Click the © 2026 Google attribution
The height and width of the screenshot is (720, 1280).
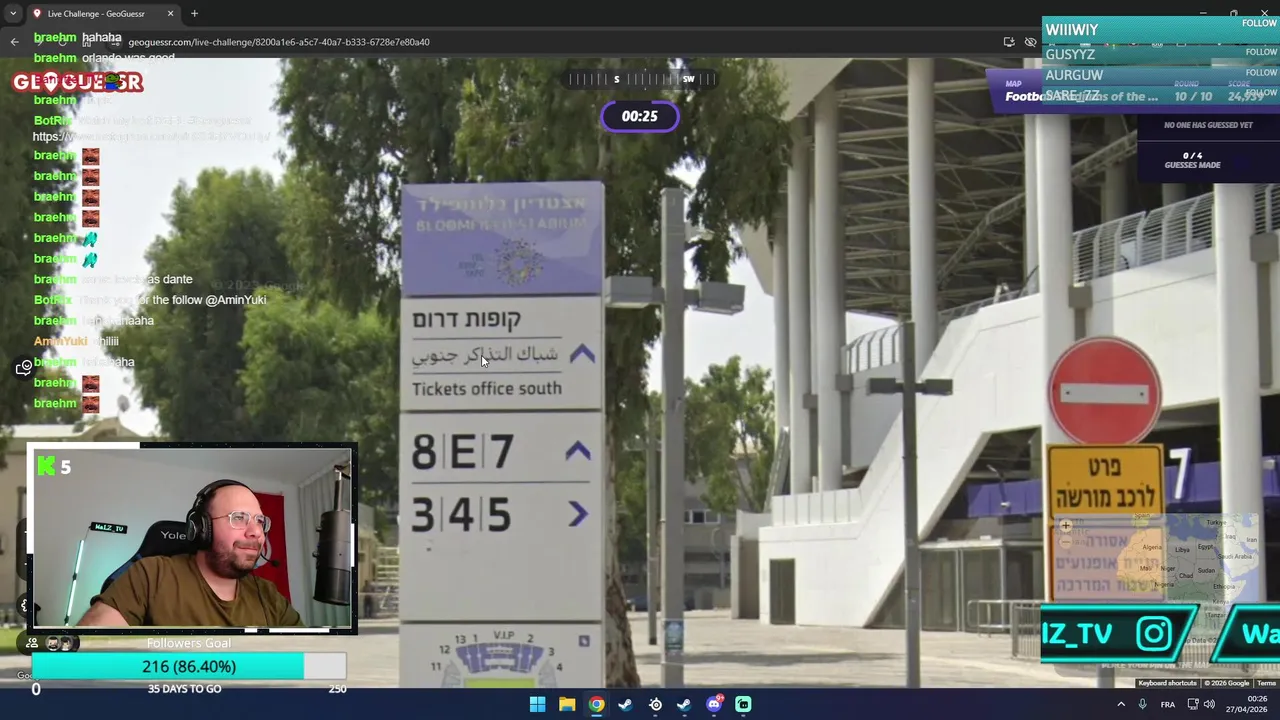1226,683
